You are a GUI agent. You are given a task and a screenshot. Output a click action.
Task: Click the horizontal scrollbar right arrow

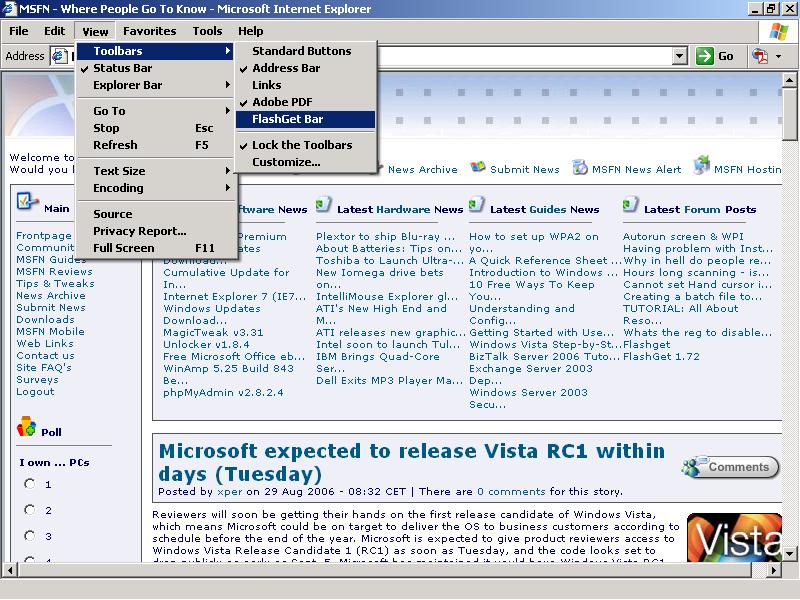pyautogui.click(x=774, y=570)
